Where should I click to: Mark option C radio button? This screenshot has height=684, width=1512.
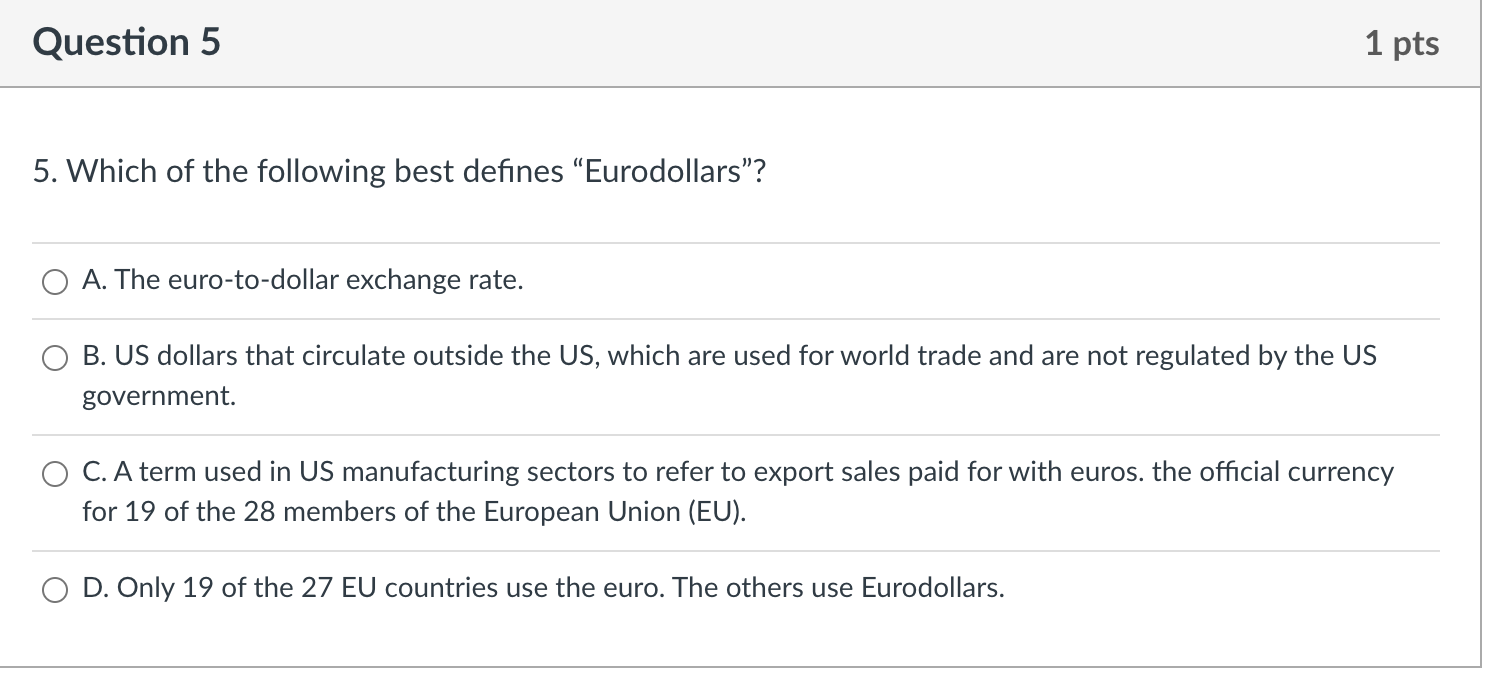(54, 474)
